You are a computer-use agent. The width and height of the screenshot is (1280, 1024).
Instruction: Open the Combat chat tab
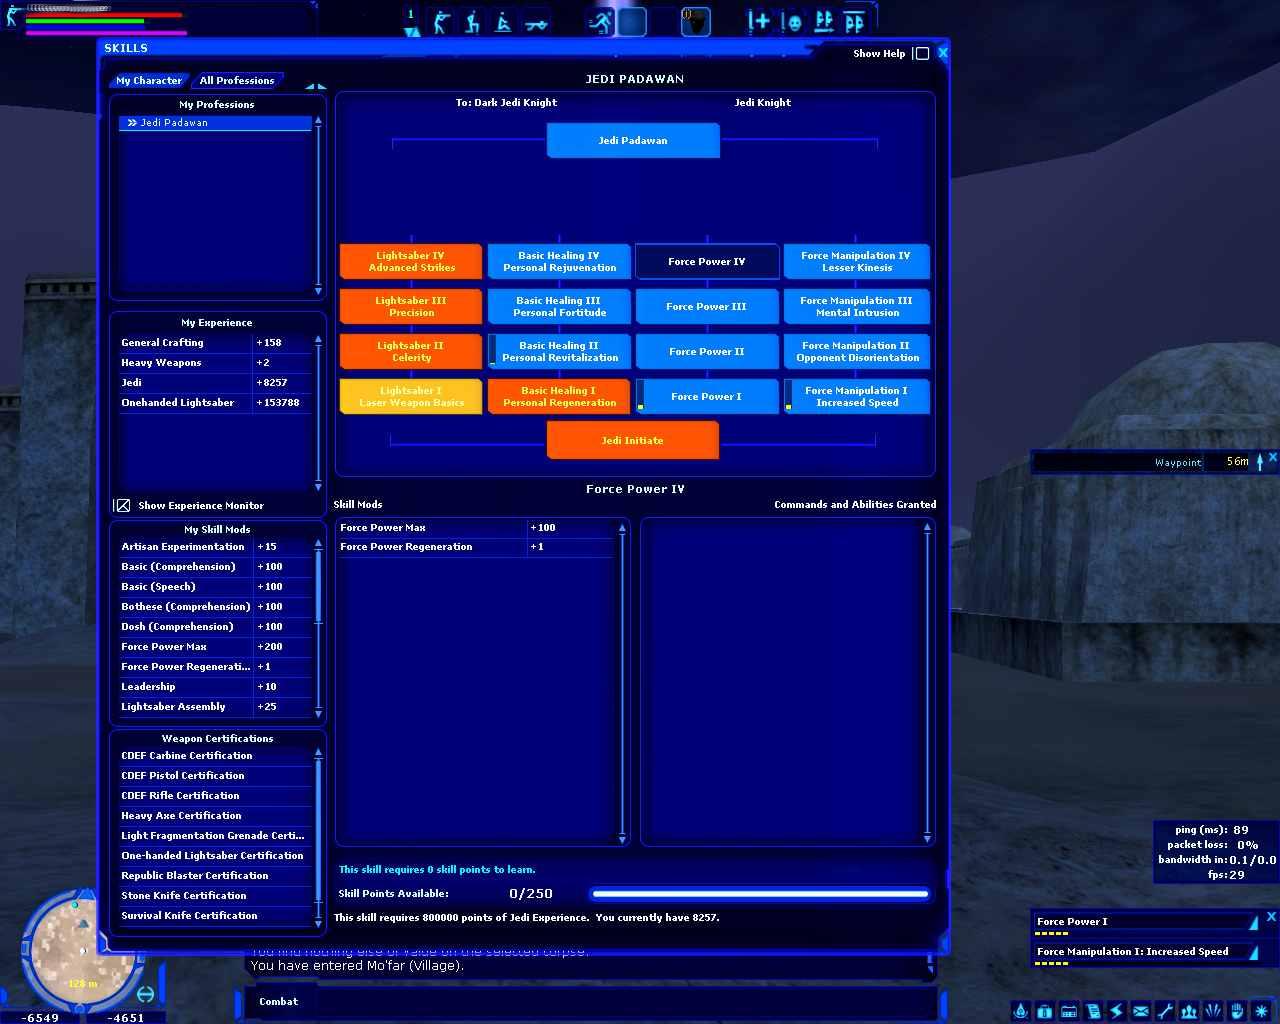tap(278, 1001)
